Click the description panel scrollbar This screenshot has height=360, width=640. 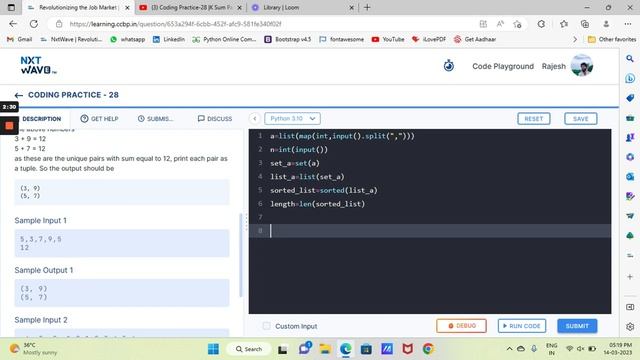[241, 255]
